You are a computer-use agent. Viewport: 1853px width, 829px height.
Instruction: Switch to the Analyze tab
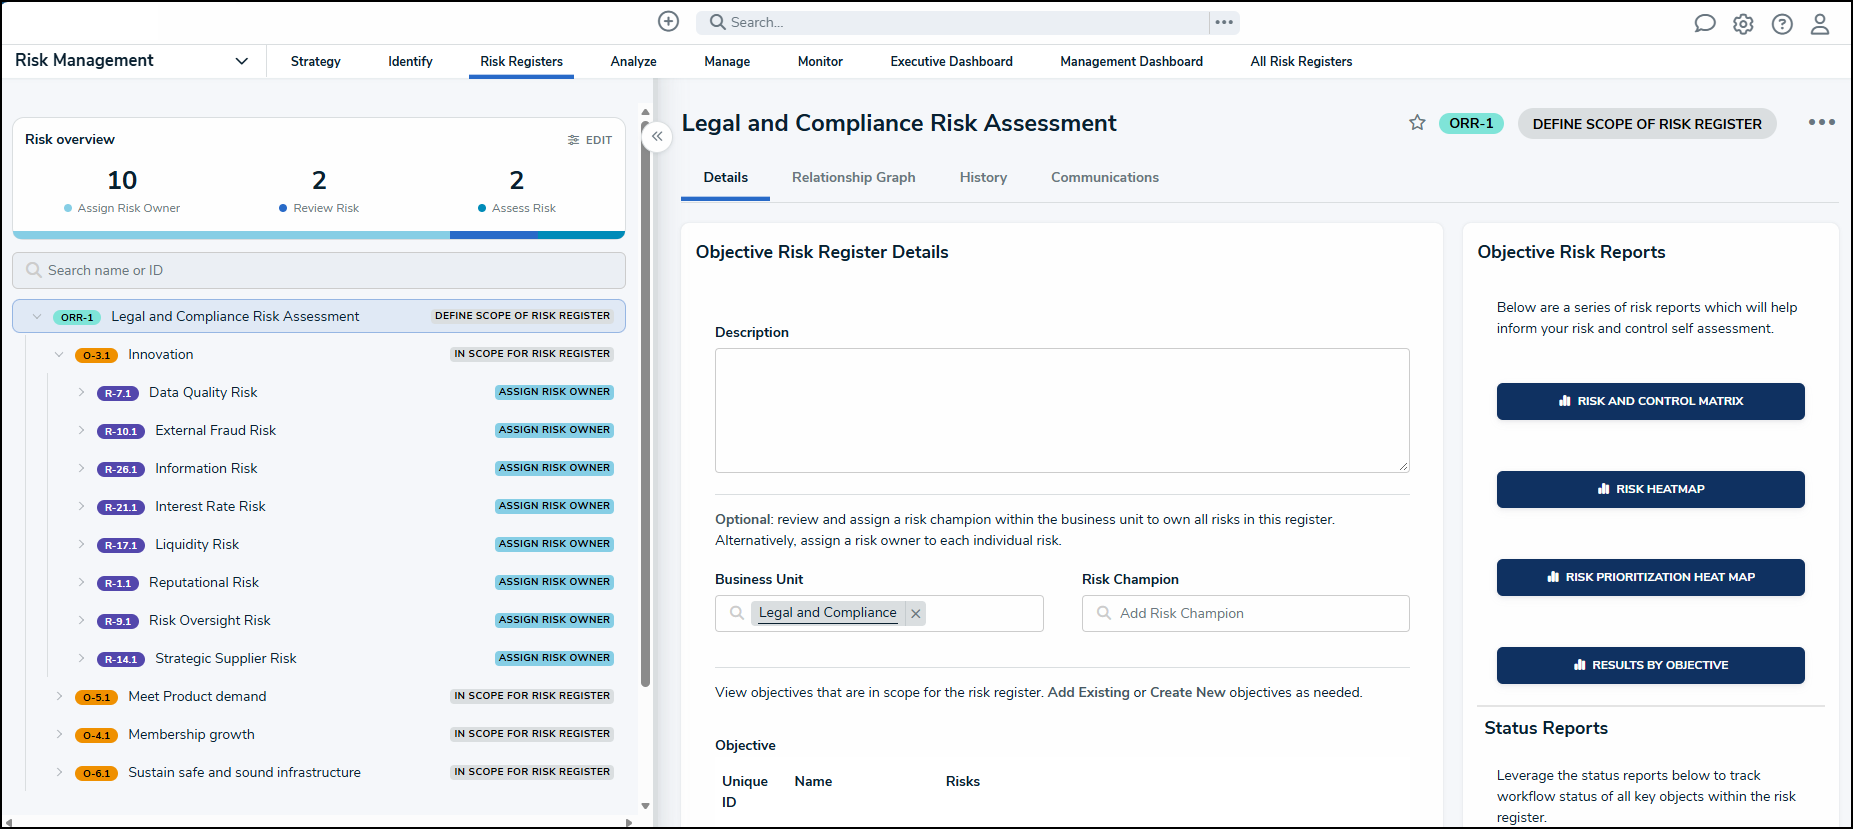pos(633,62)
